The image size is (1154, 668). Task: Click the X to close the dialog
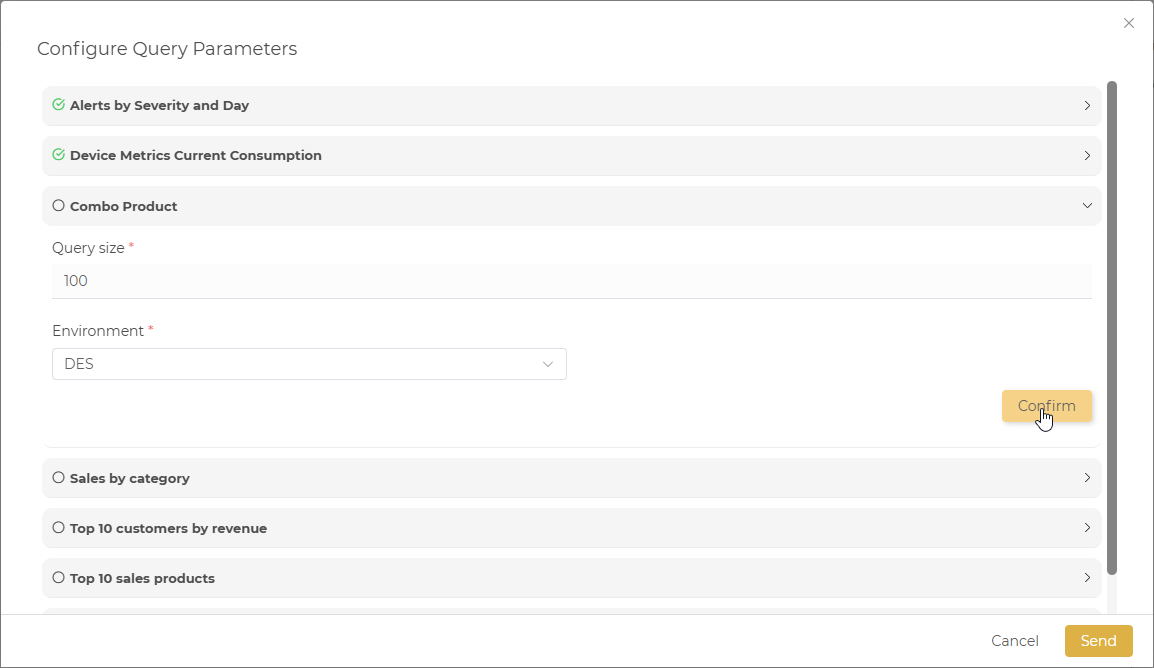1129,22
